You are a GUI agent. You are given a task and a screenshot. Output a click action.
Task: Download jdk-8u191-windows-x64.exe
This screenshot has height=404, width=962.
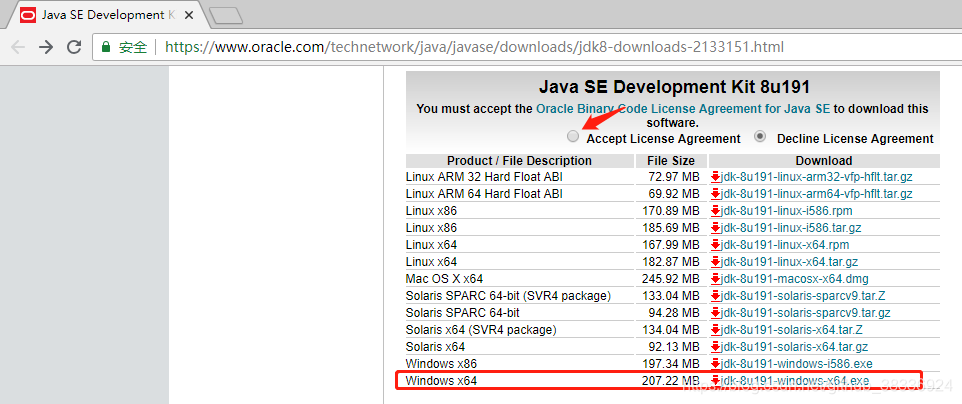click(x=795, y=381)
